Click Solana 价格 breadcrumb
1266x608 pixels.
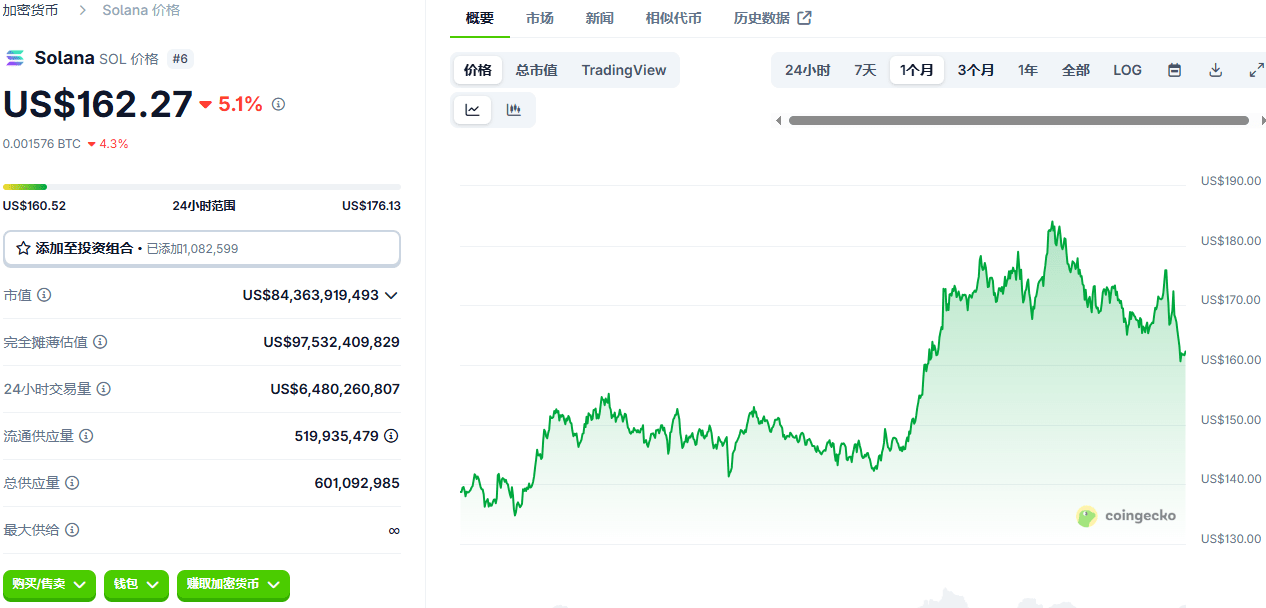coord(141,10)
